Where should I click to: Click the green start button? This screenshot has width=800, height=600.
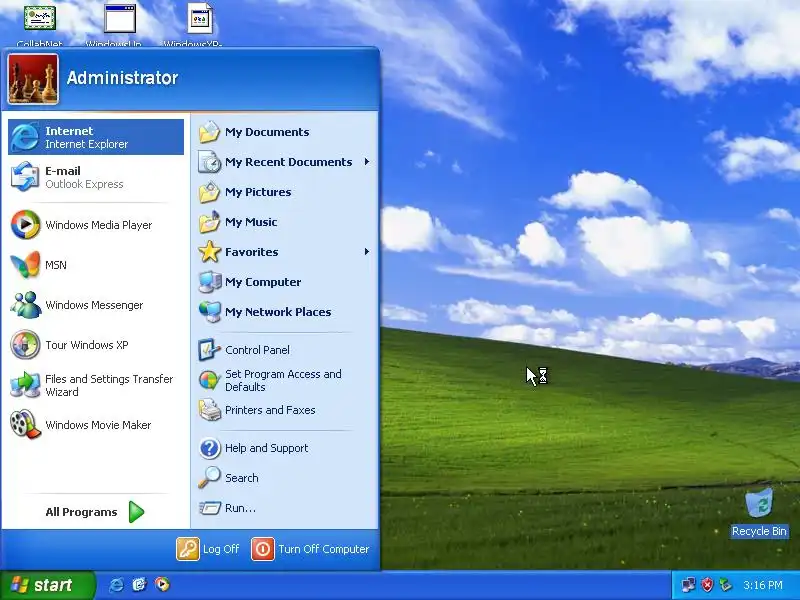[47, 585]
